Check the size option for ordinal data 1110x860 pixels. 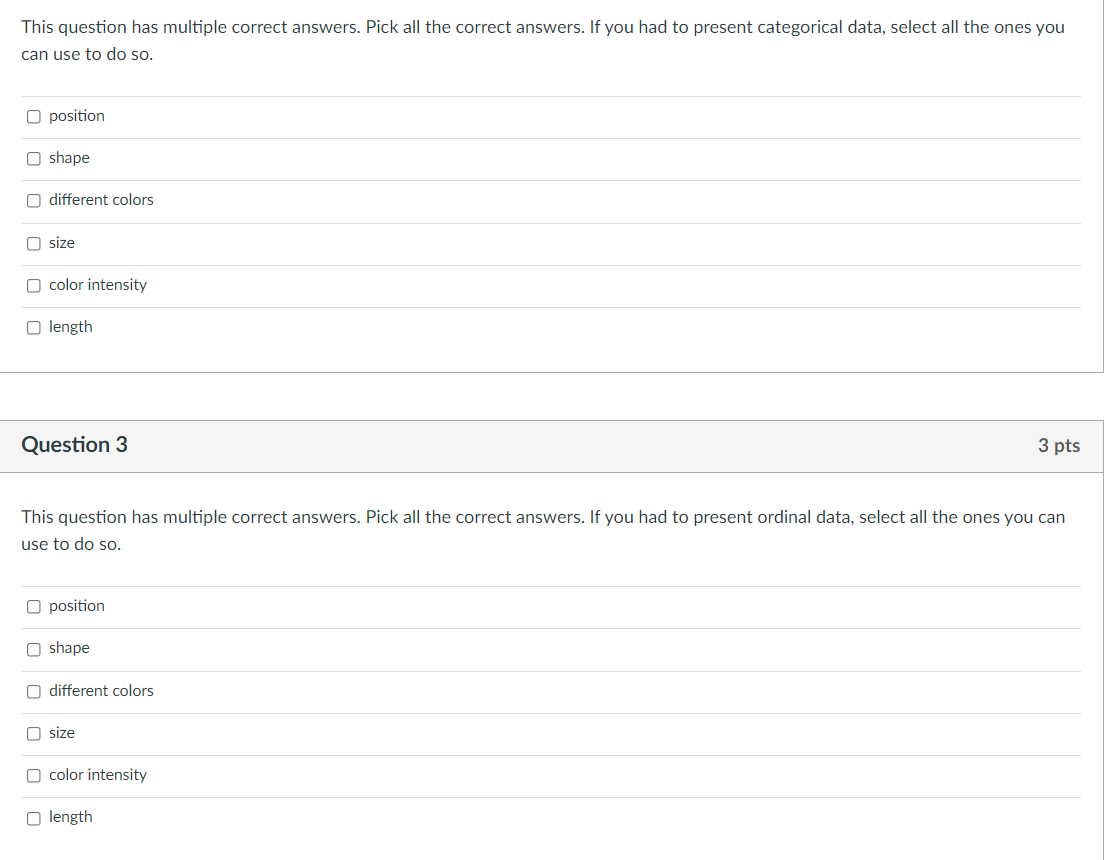[x=33, y=733]
